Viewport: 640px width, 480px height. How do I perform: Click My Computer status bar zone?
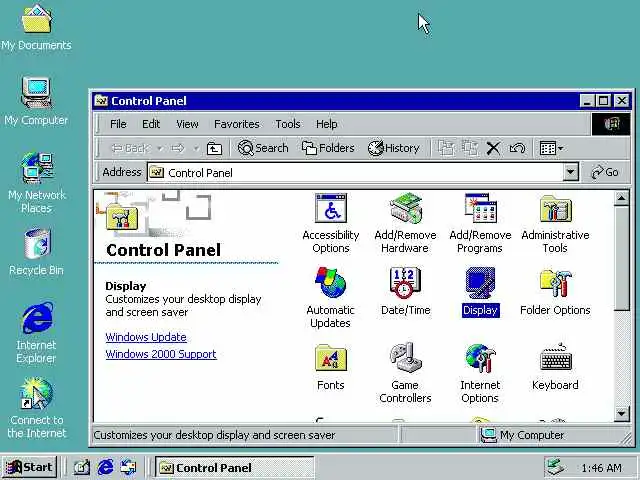pyautogui.click(x=551, y=435)
